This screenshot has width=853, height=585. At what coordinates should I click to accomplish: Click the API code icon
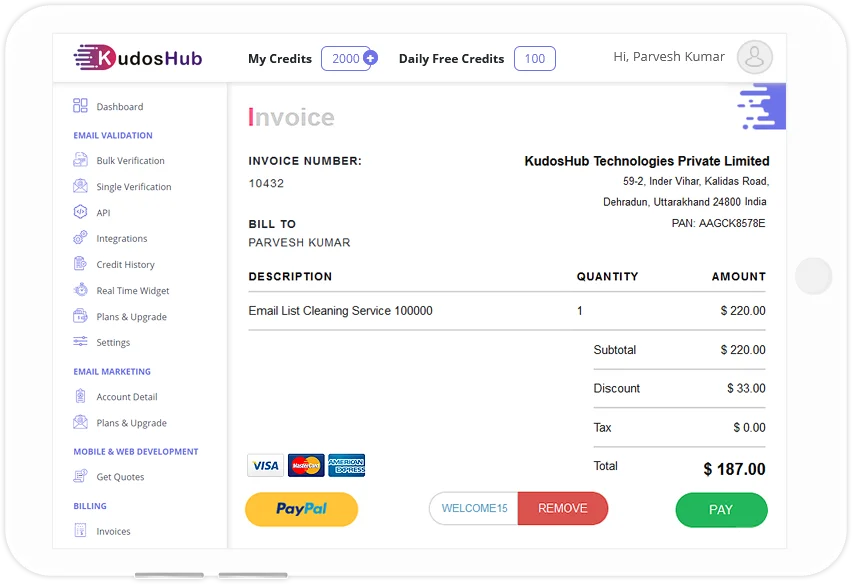point(80,212)
